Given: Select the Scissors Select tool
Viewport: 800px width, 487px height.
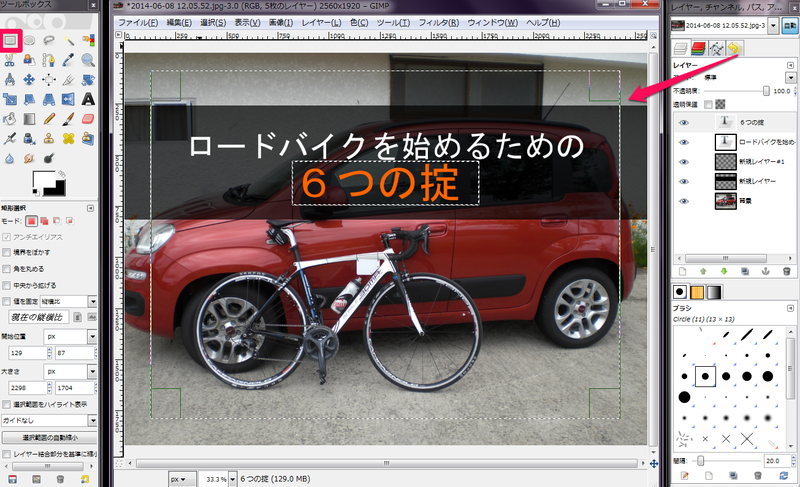Looking at the screenshot, I should tap(9, 60).
